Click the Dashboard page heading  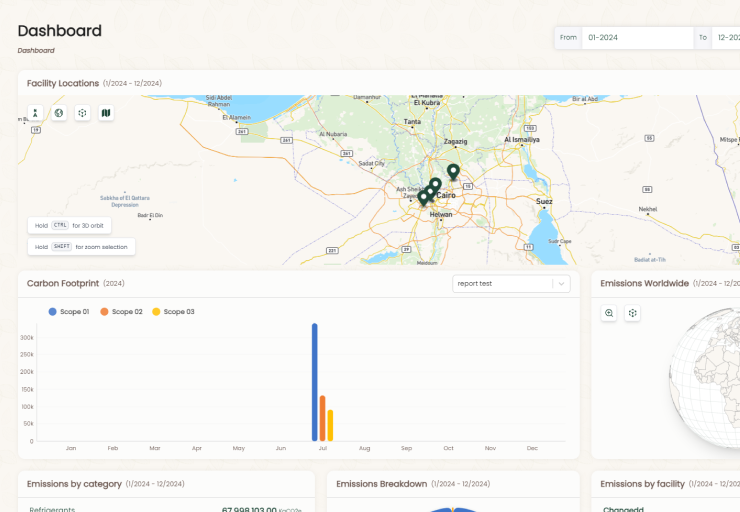point(59,30)
